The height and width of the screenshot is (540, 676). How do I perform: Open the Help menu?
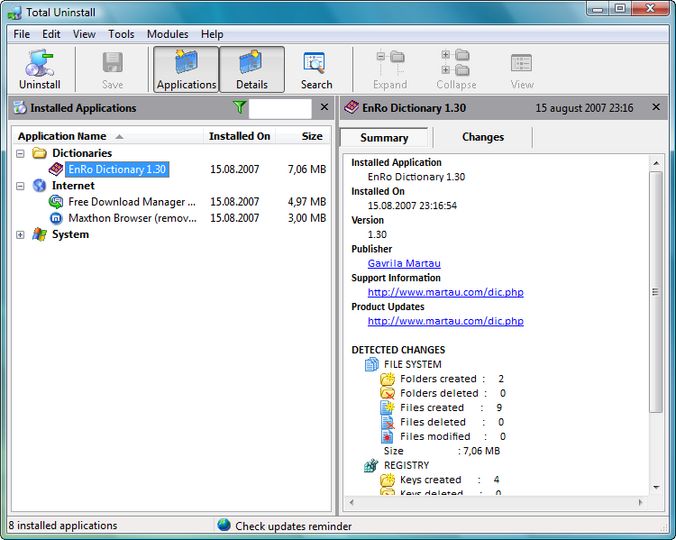212,34
